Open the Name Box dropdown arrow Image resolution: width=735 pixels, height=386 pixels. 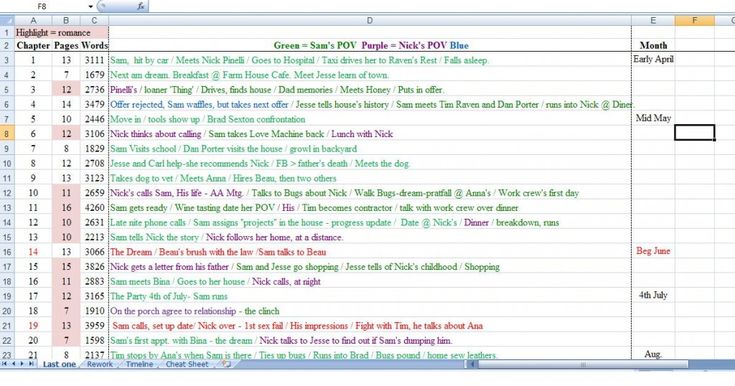pyautogui.click(x=90, y=7)
